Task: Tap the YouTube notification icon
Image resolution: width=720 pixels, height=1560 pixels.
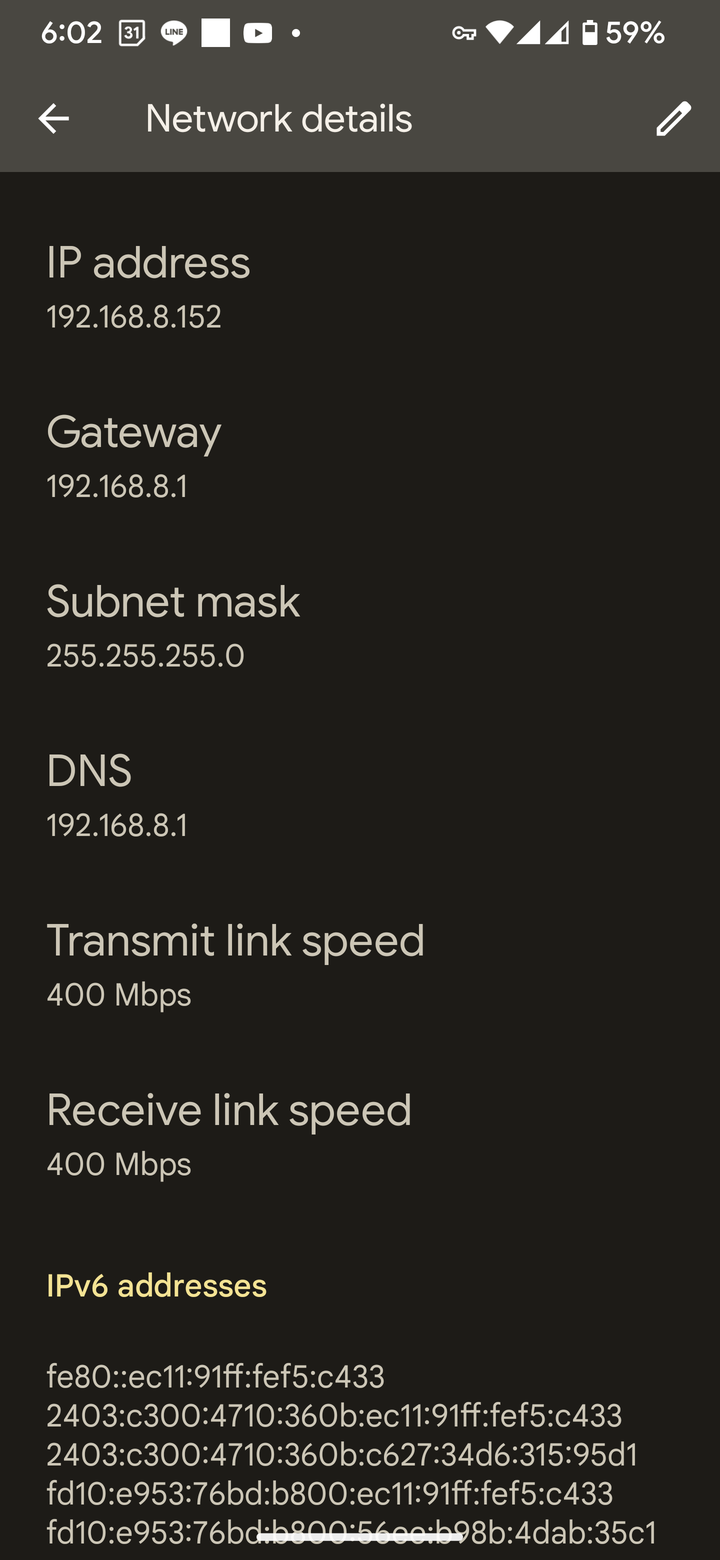Action: [x=257, y=33]
